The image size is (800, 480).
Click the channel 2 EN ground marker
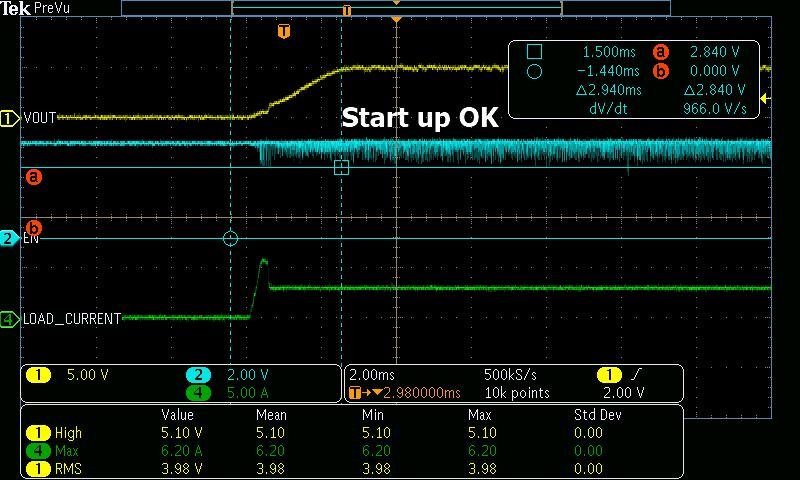(9, 238)
